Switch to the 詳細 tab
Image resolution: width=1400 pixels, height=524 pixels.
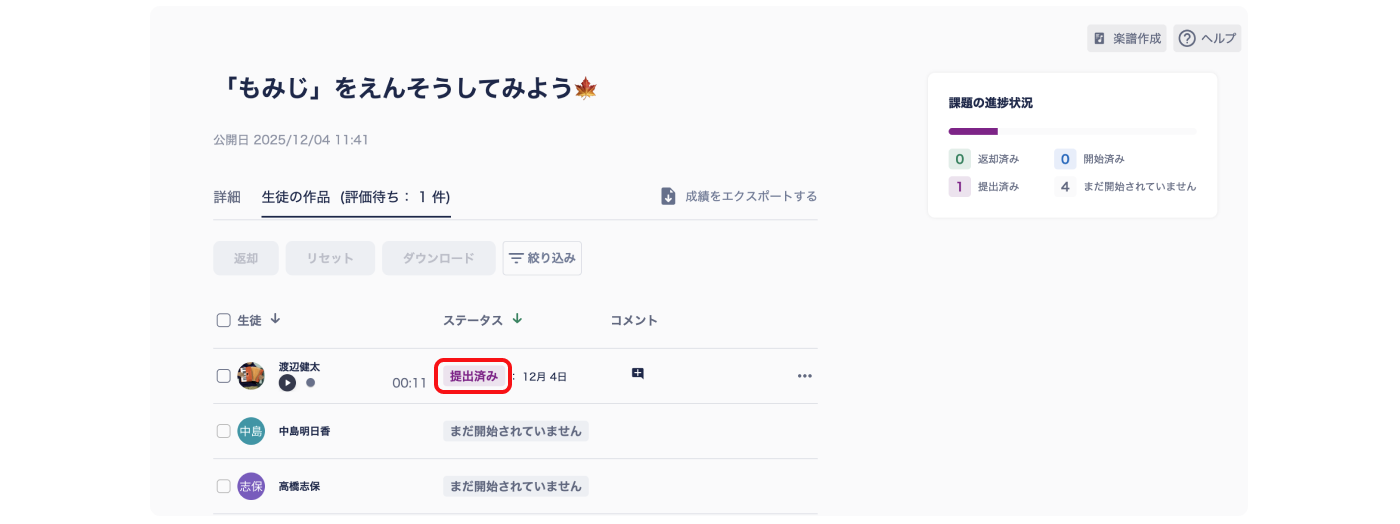227,197
